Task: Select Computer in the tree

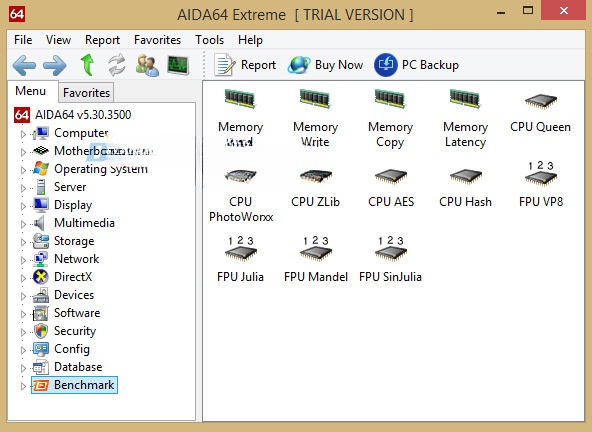Action: (81, 133)
